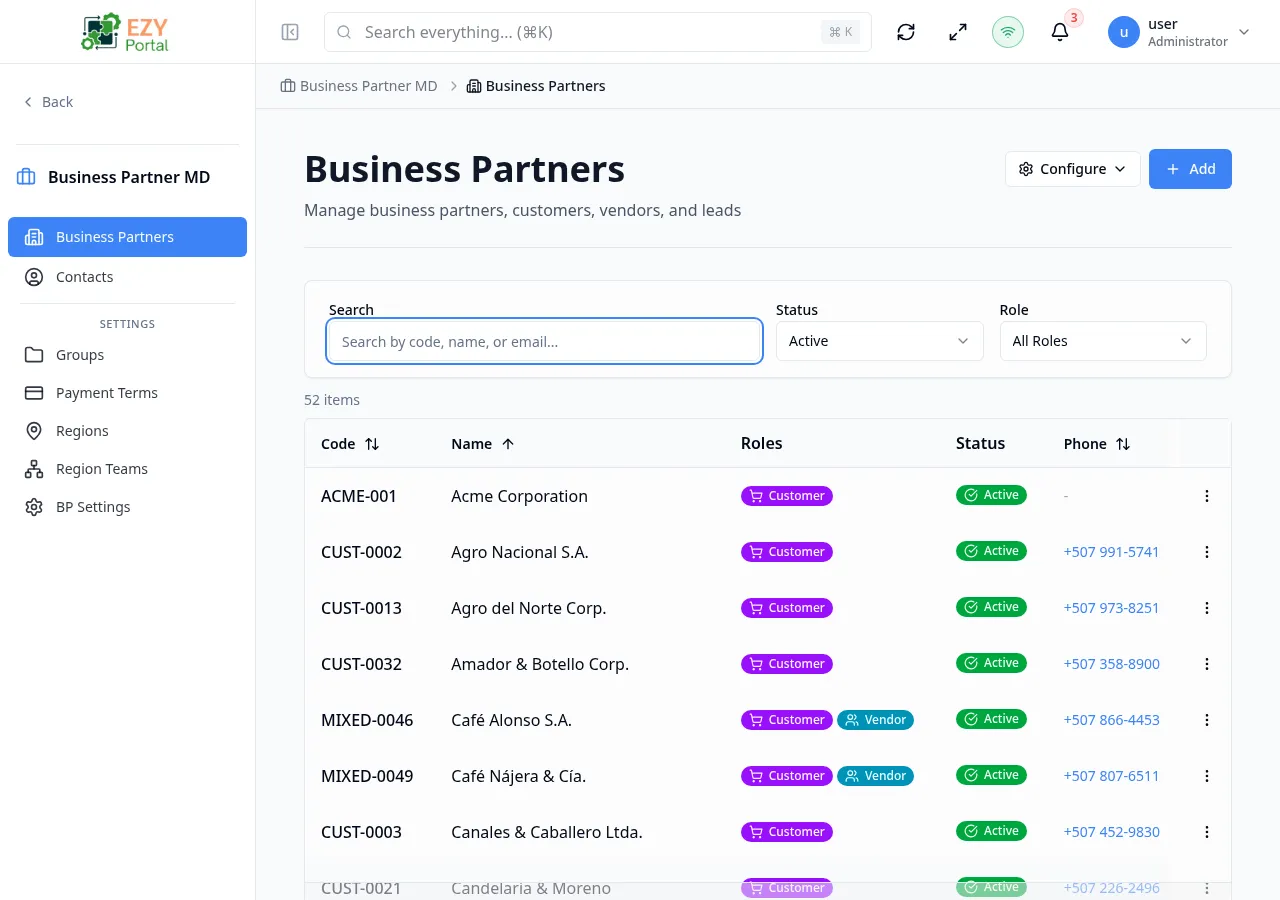
Task: Sort by Code column arrows icon
Action: click(x=372, y=444)
